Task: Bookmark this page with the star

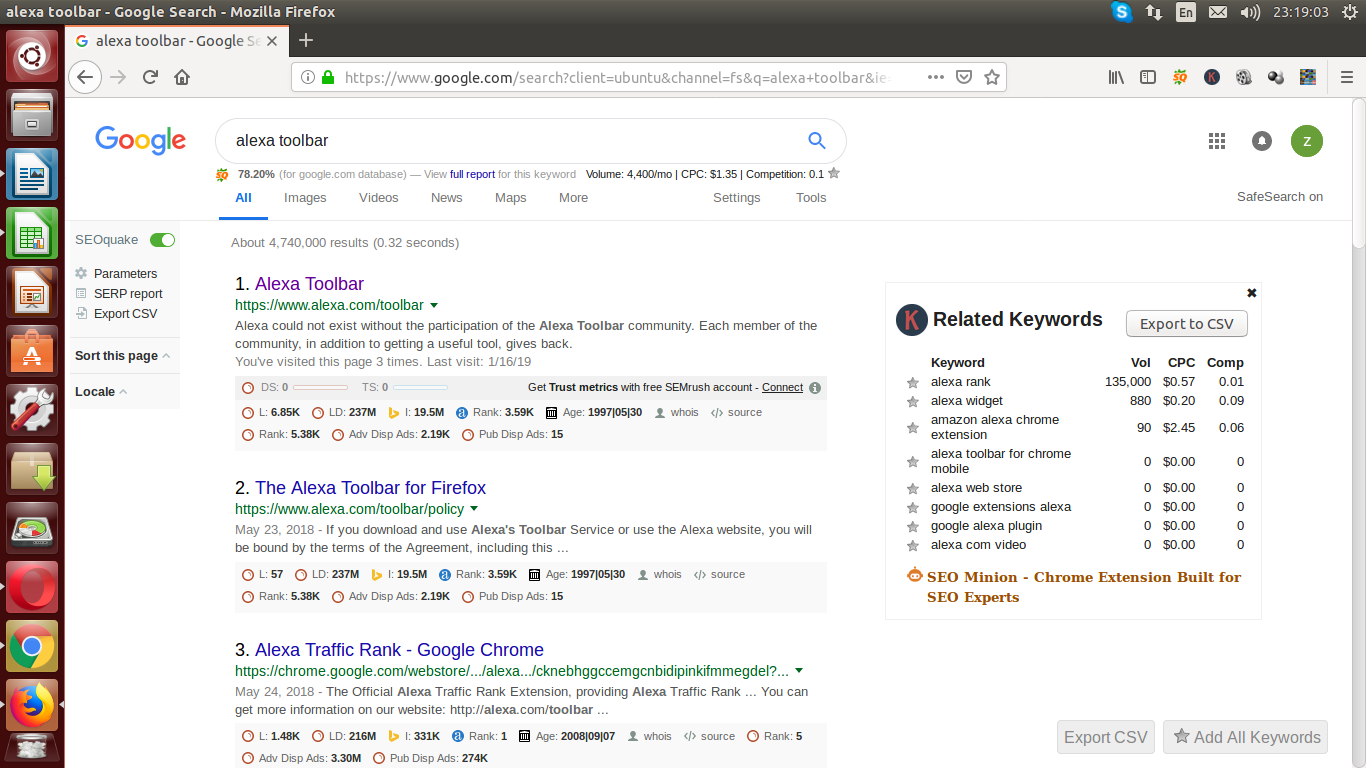Action: (x=992, y=77)
